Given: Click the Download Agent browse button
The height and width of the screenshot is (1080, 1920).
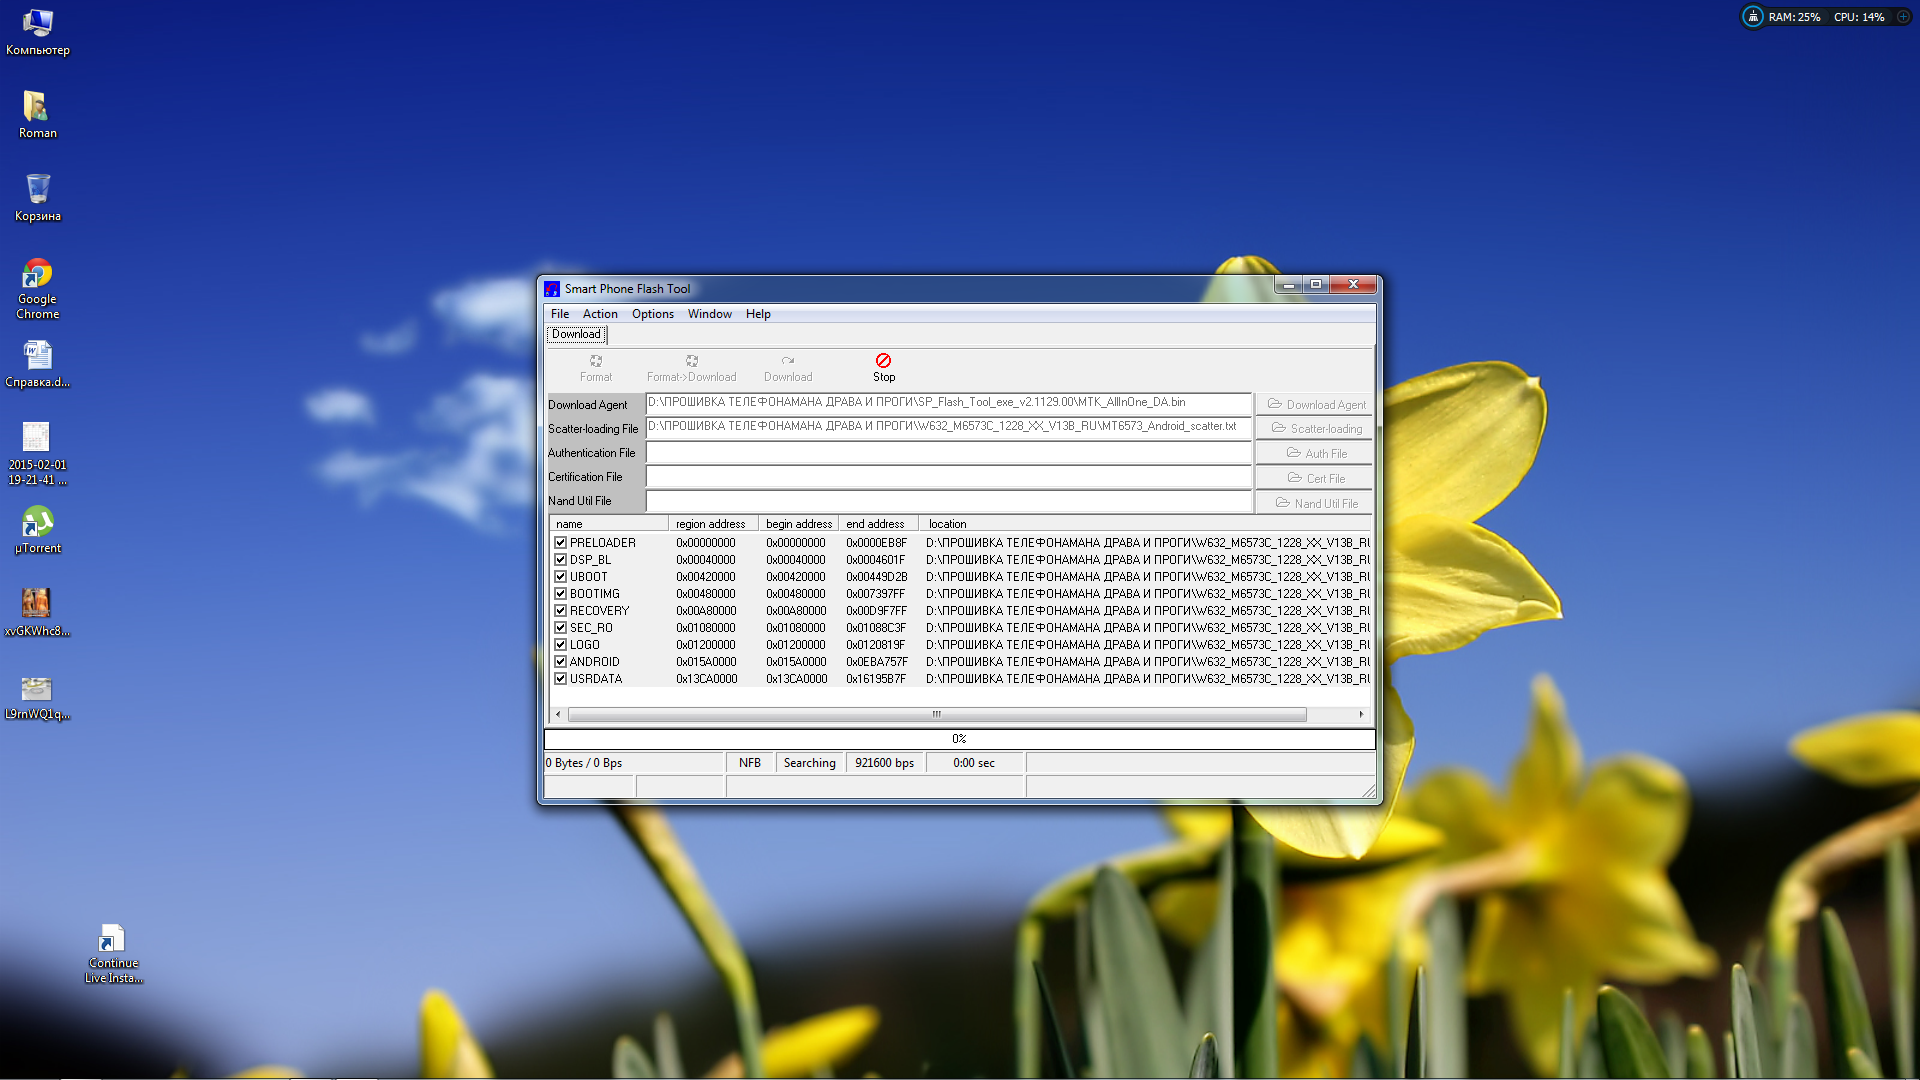Looking at the screenshot, I should coord(1314,405).
